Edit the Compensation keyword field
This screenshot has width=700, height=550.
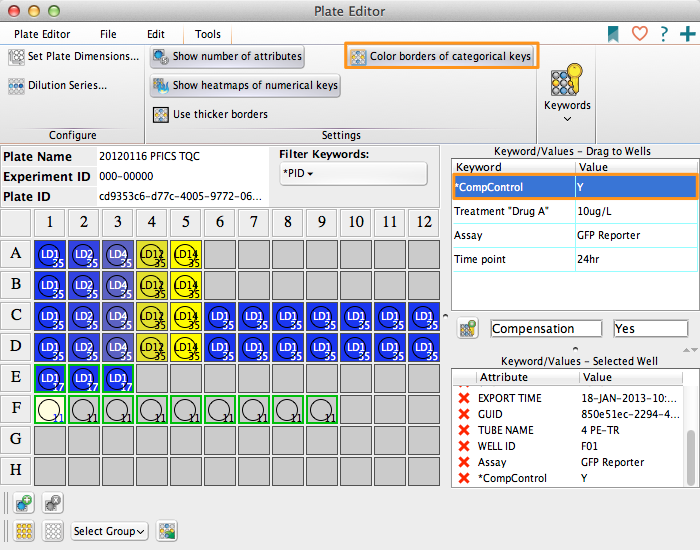[546, 329]
